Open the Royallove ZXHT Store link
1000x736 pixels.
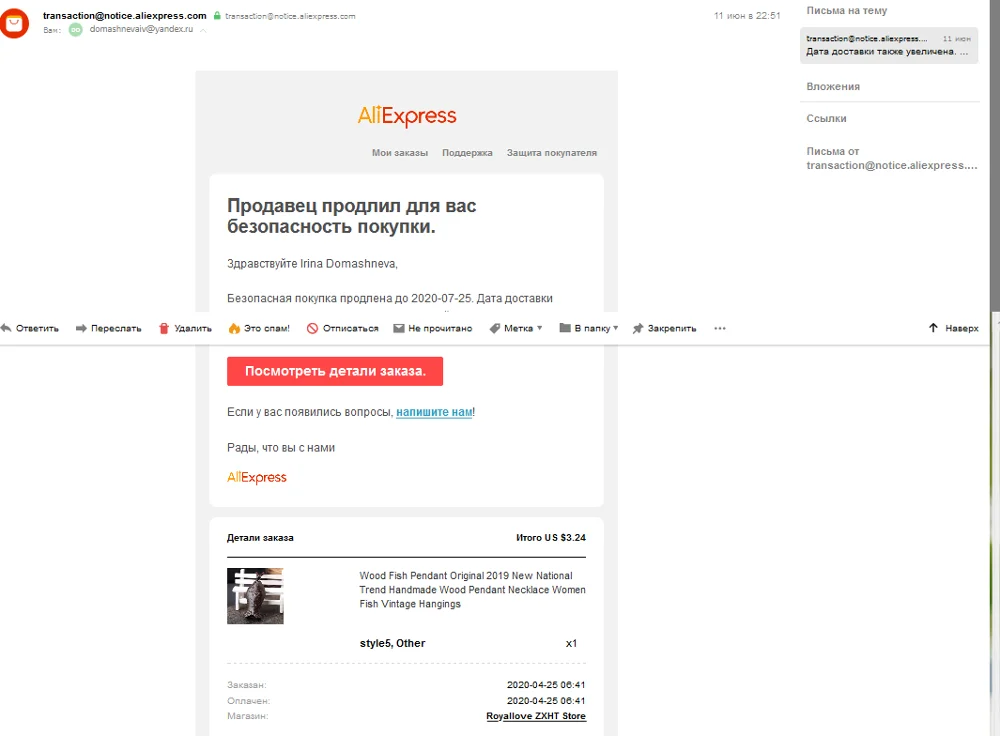click(536, 716)
